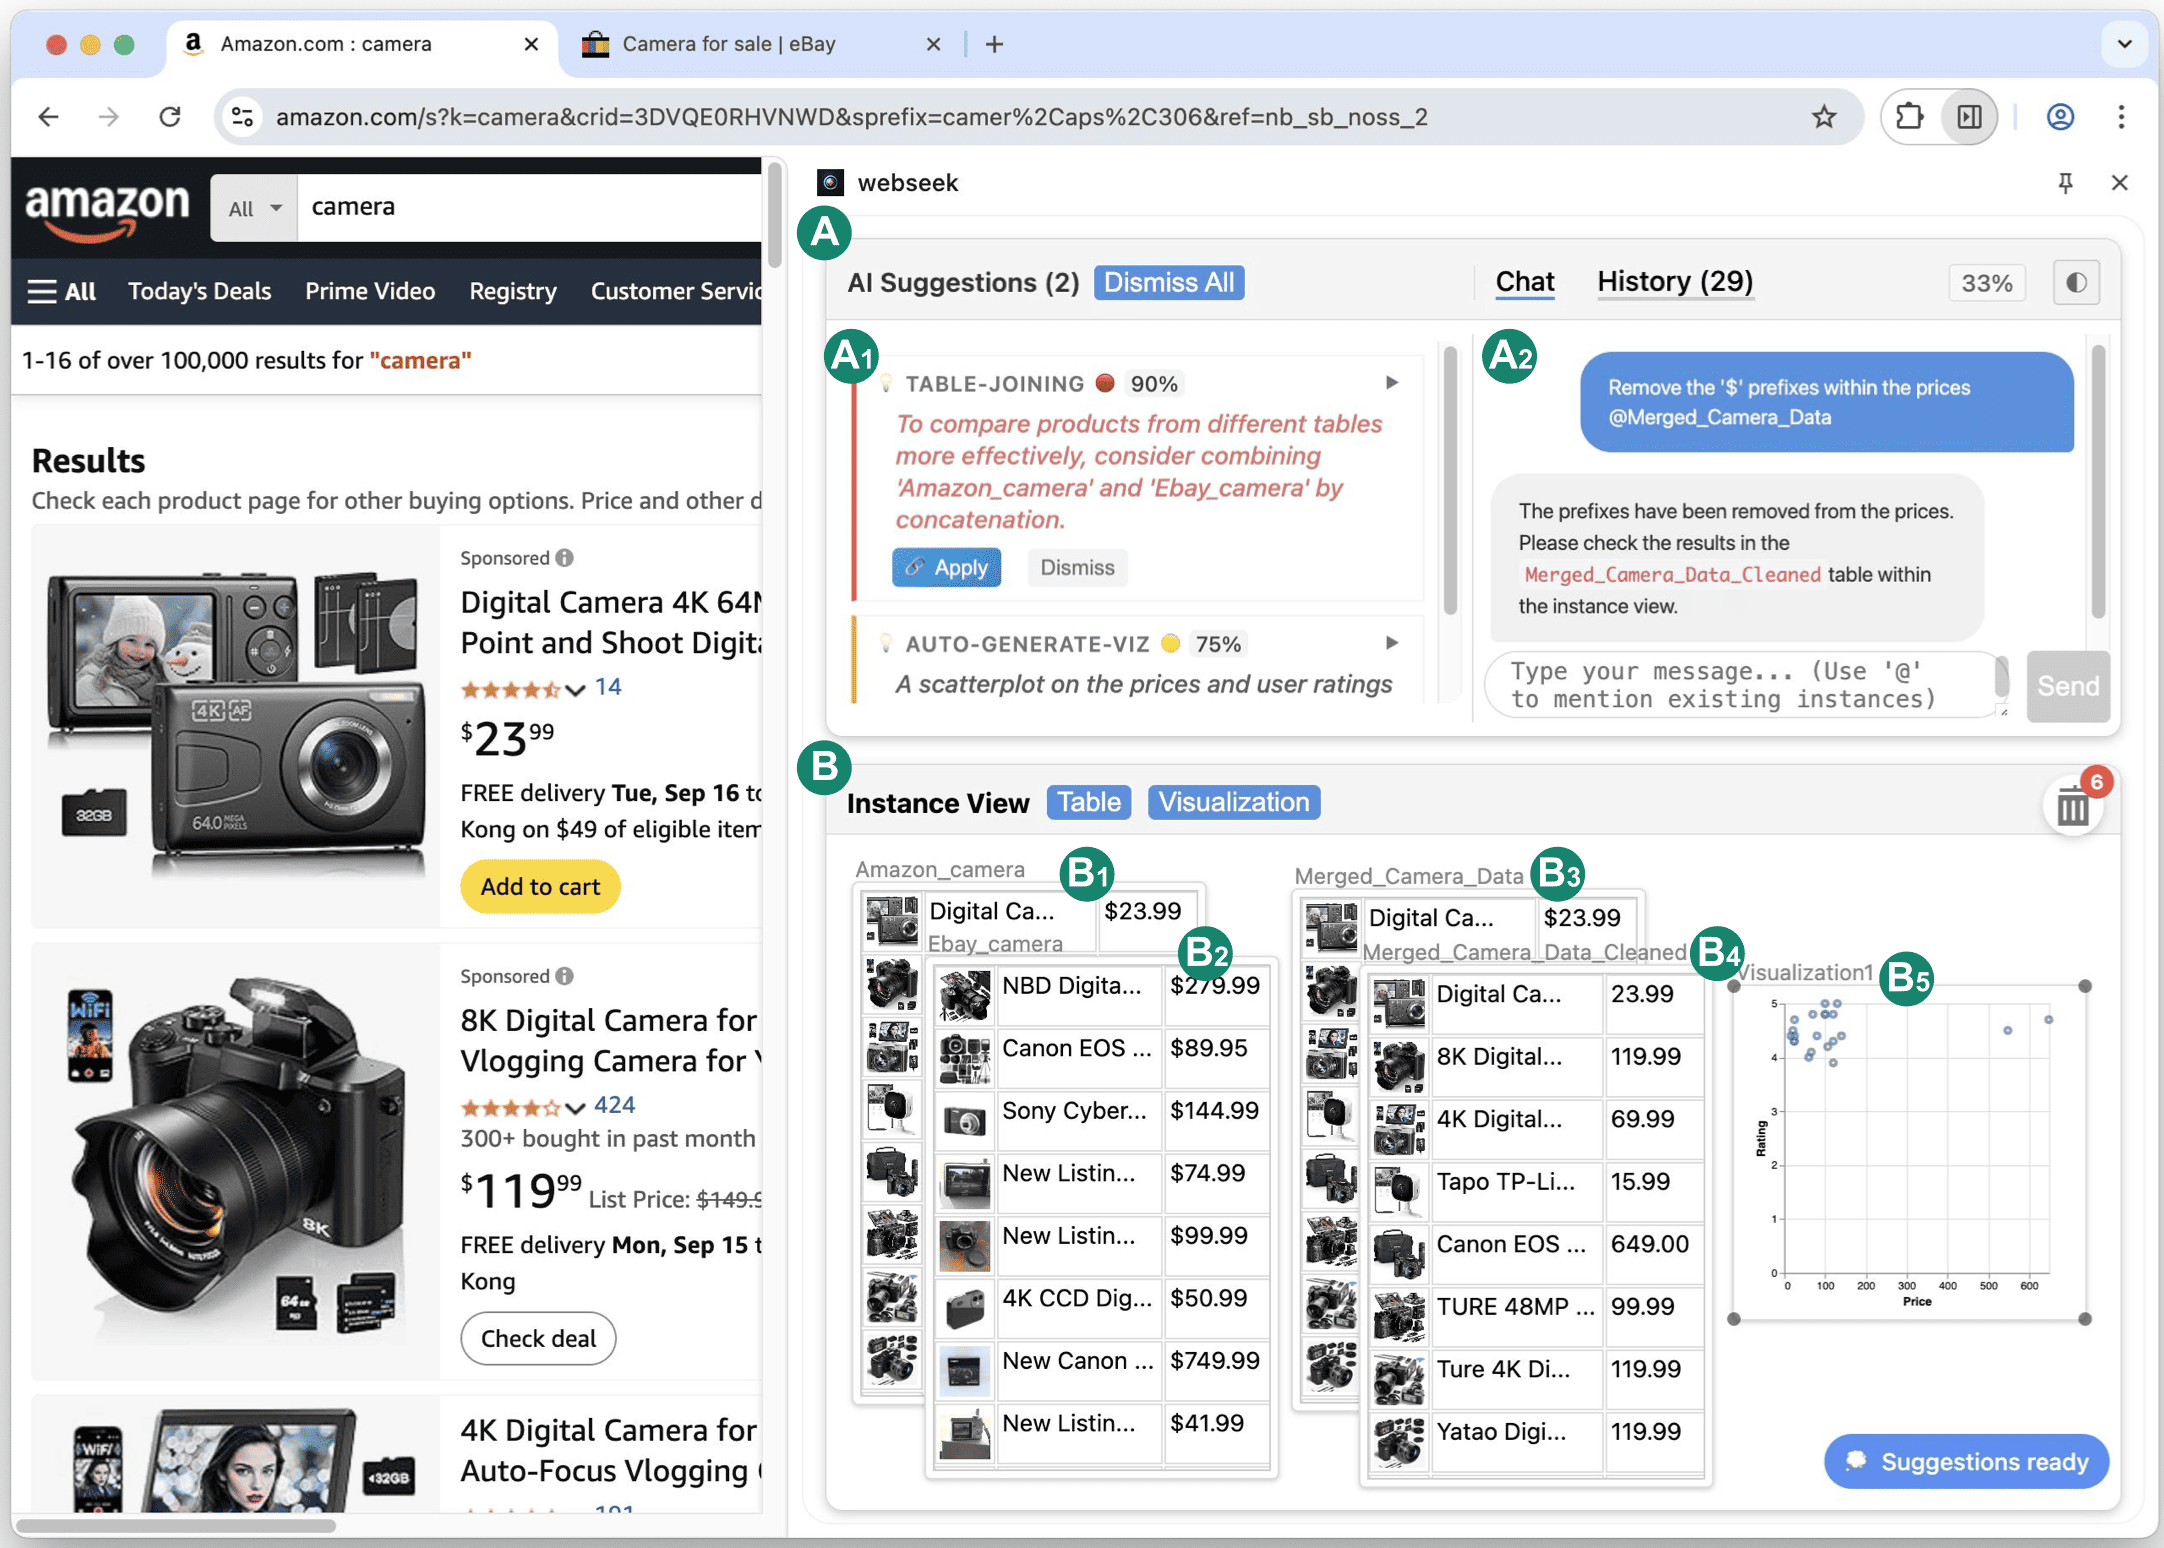Add the $23.99 camera to cart
Image resolution: width=2164 pixels, height=1548 pixels.
(540, 887)
